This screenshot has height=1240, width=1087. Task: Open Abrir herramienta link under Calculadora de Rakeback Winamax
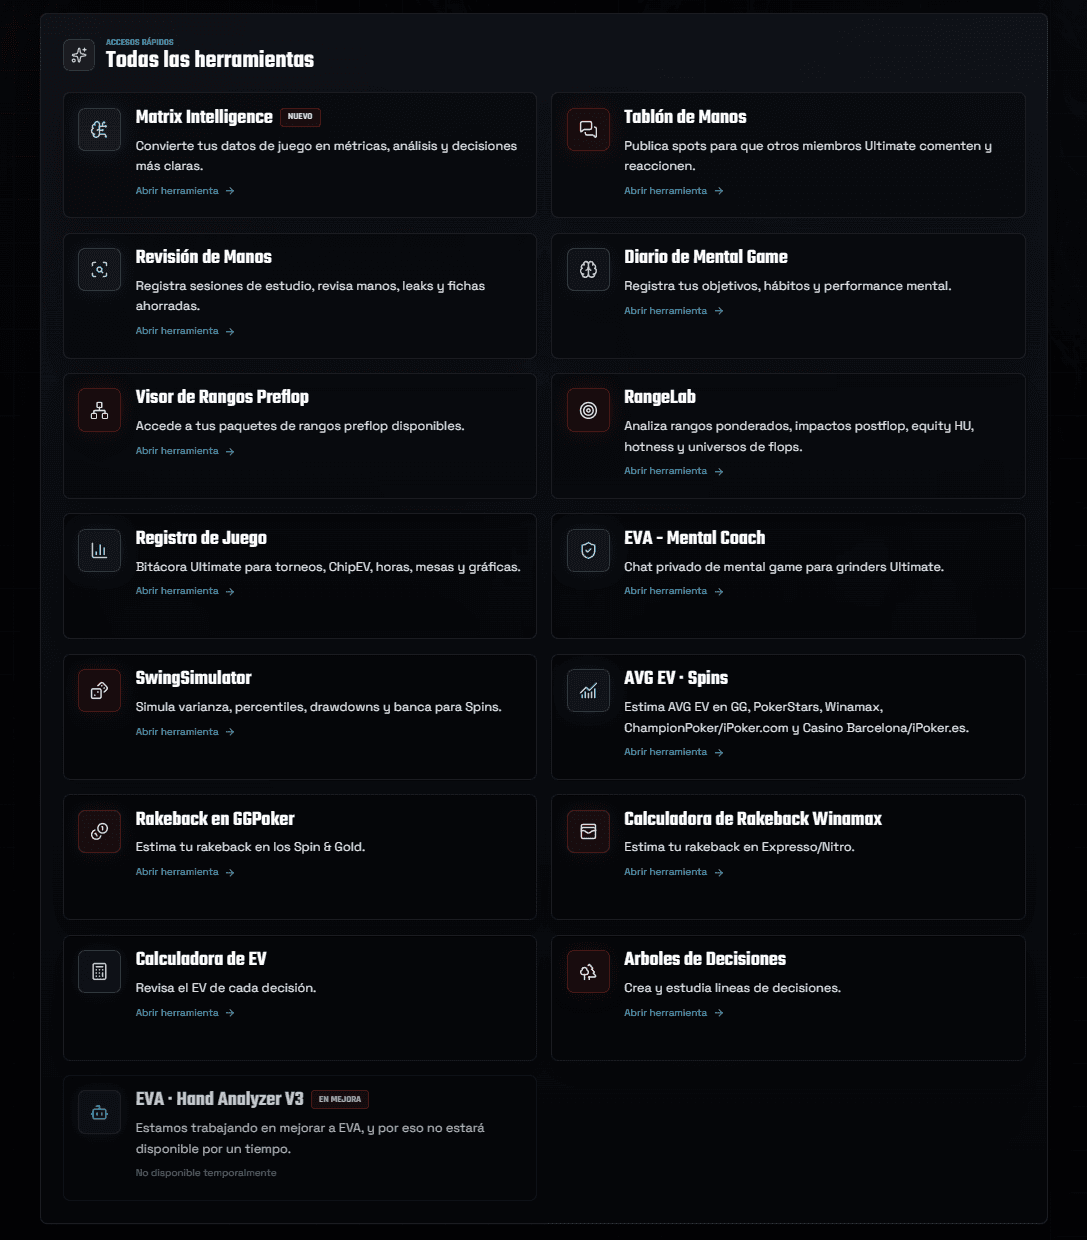pyautogui.click(x=673, y=872)
